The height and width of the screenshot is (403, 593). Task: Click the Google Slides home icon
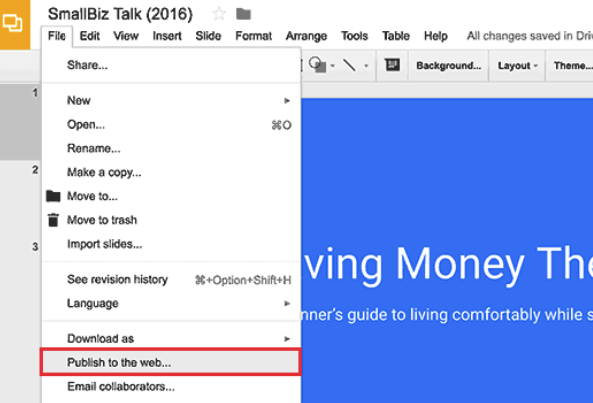14,24
